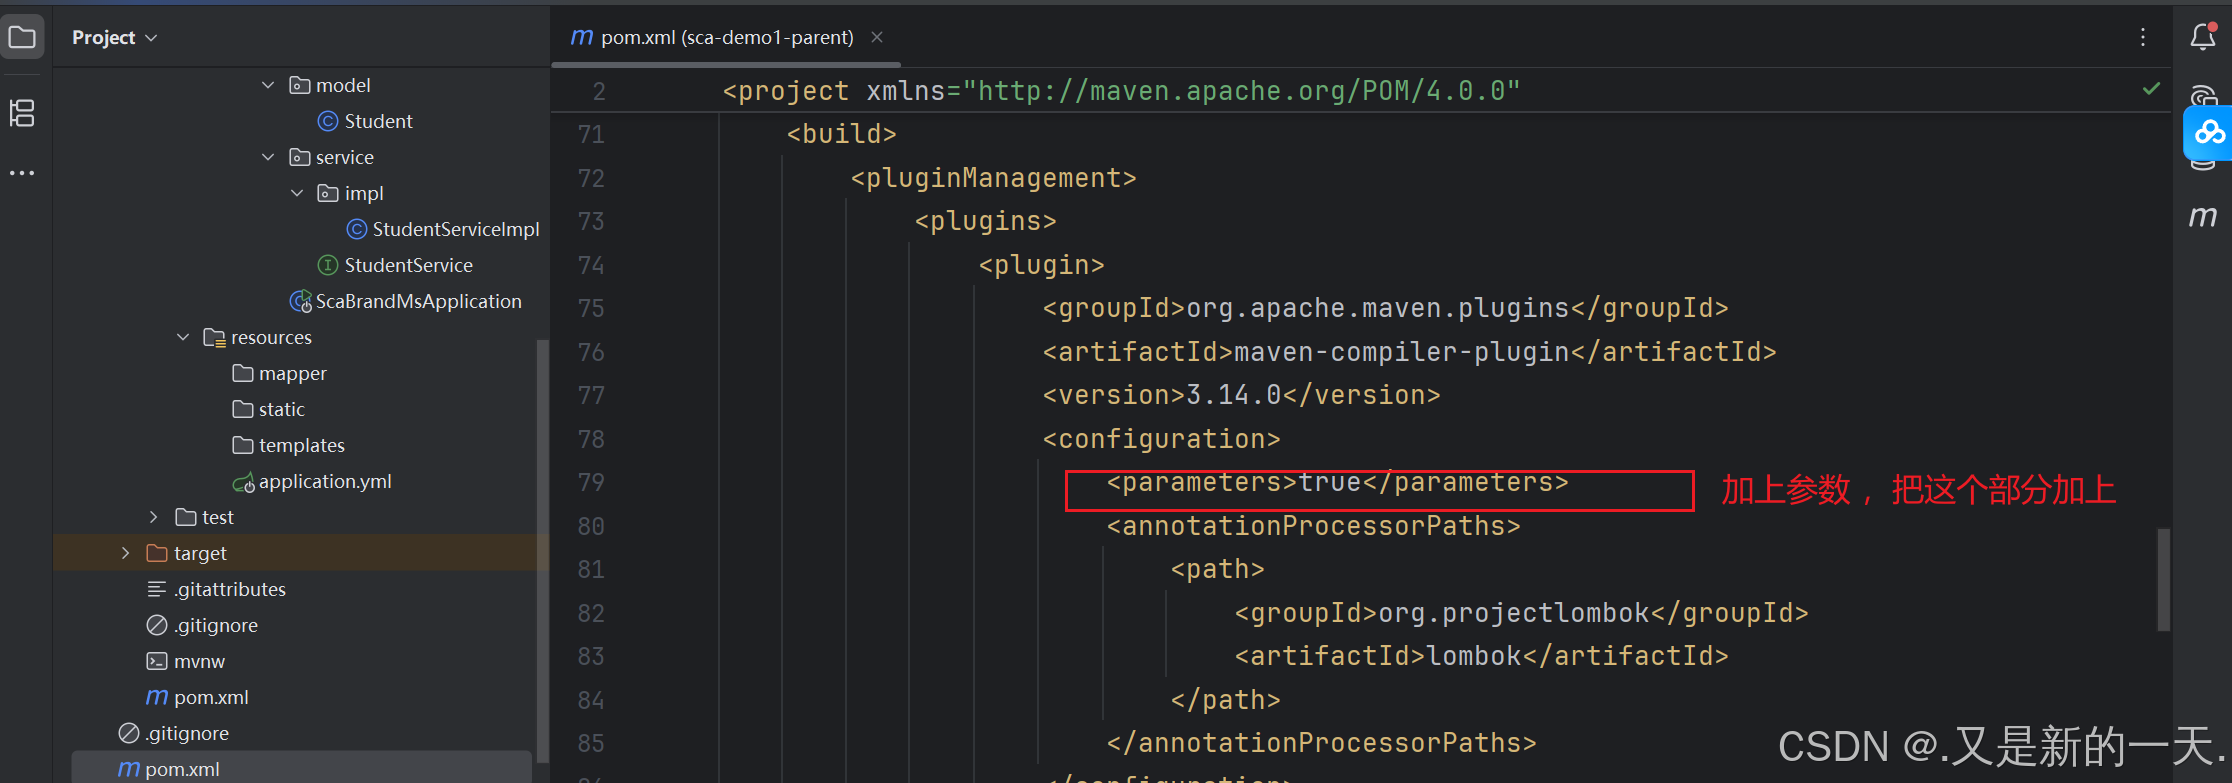The height and width of the screenshot is (783, 2232).
Task: Click the lombok artifactId line
Action: (x=1481, y=656)
